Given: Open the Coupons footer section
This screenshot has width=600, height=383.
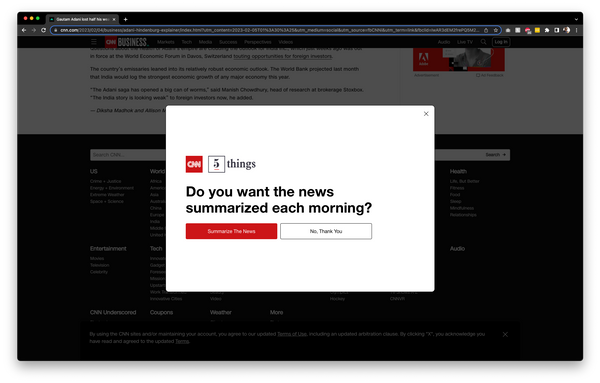Looking at the screenshot, I should tap(161, 313).
